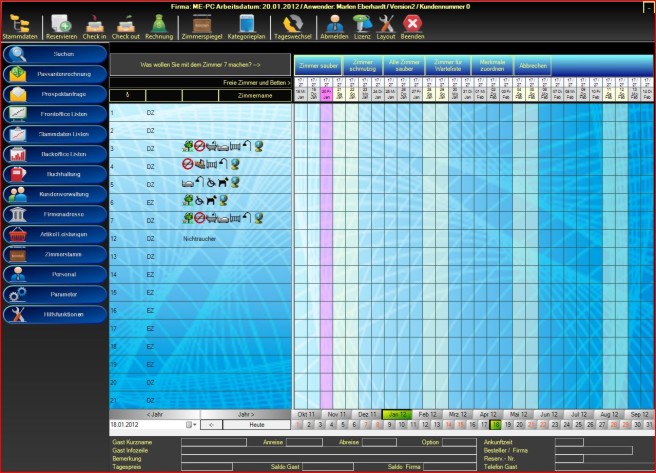
Task: Select day 18 in the day strip
Action: tap(496, 425)
